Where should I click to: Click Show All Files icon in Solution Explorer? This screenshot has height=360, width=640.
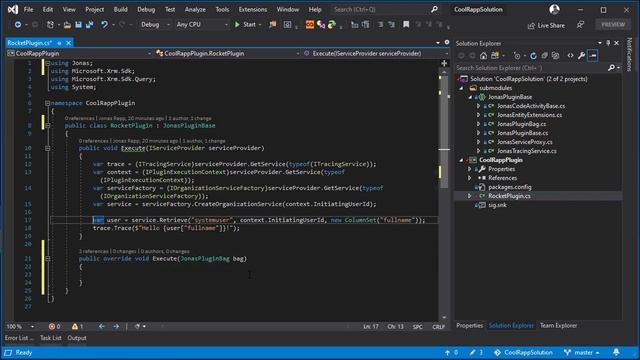pyautogui.click(x=556, y=56)
